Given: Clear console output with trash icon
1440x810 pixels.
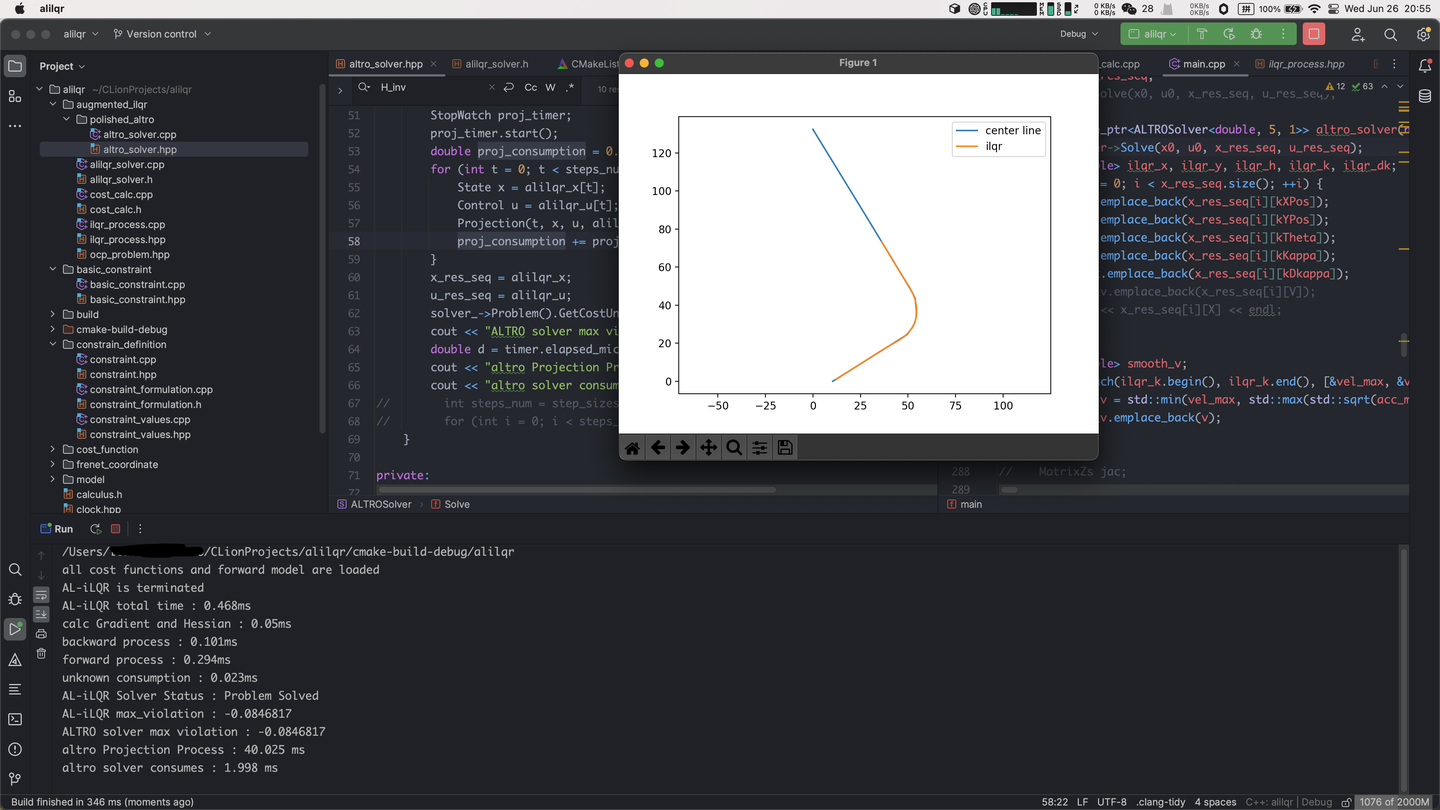Looking at the screenshot, I should [x=41, y=654].
